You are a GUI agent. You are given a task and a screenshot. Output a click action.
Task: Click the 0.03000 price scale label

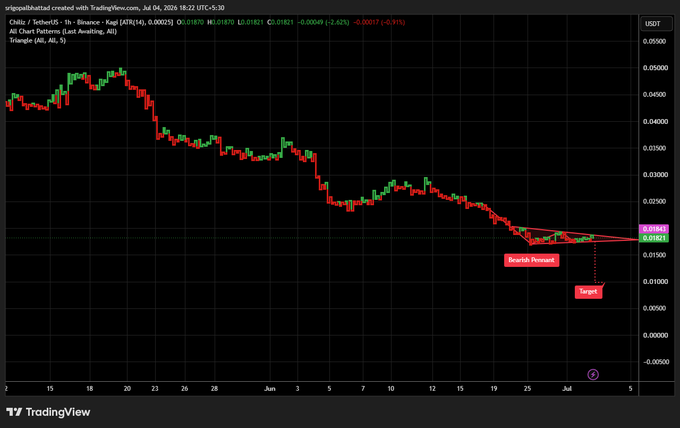tap(655, 175)
